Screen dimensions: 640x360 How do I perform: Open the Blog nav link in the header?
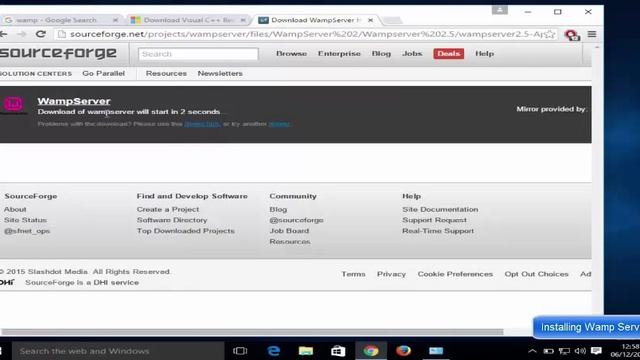point(381,53)
